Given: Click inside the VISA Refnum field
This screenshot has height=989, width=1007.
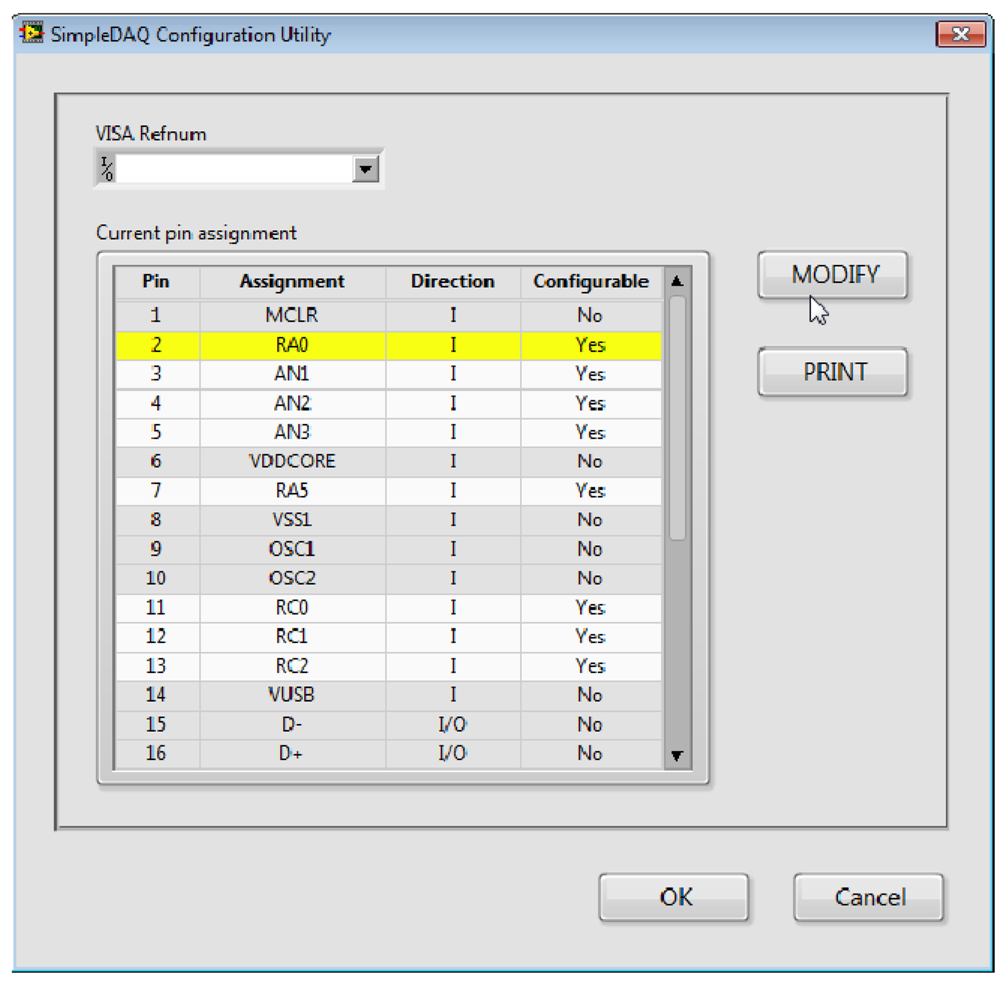Looking at the screenshot, I should tap(234, 170).
